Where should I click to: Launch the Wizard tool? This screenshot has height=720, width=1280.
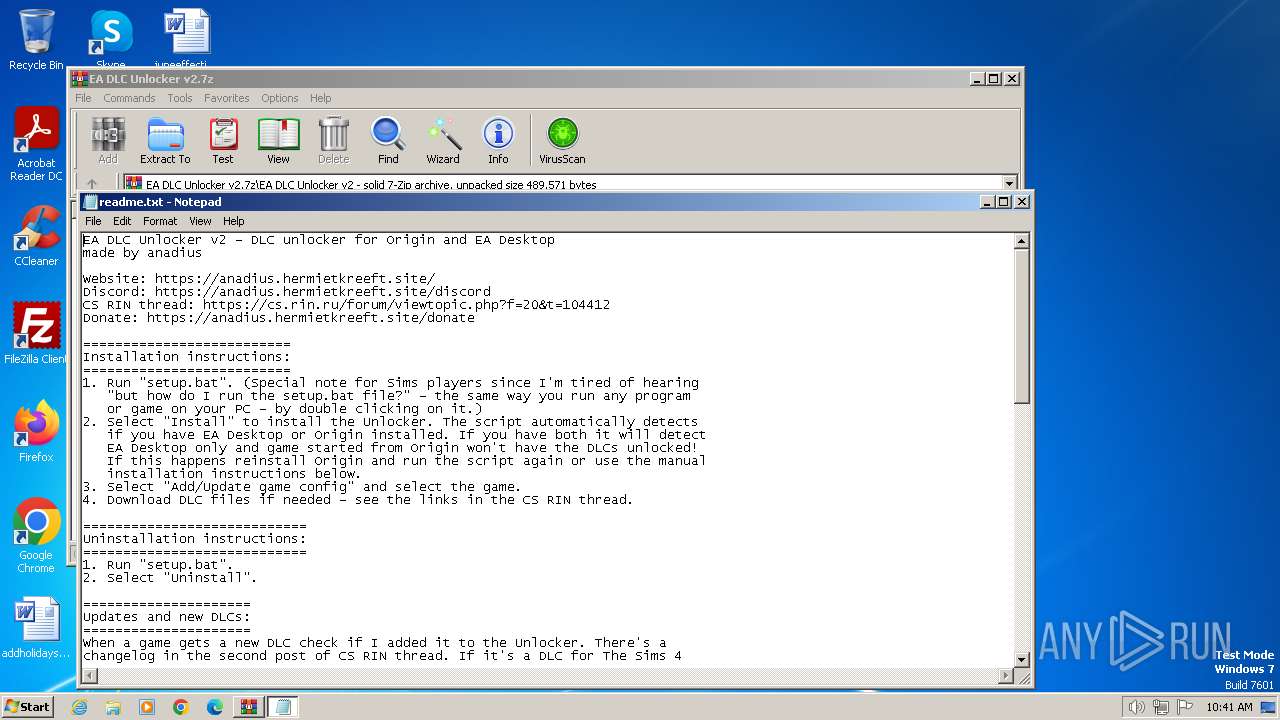[443, 141]
